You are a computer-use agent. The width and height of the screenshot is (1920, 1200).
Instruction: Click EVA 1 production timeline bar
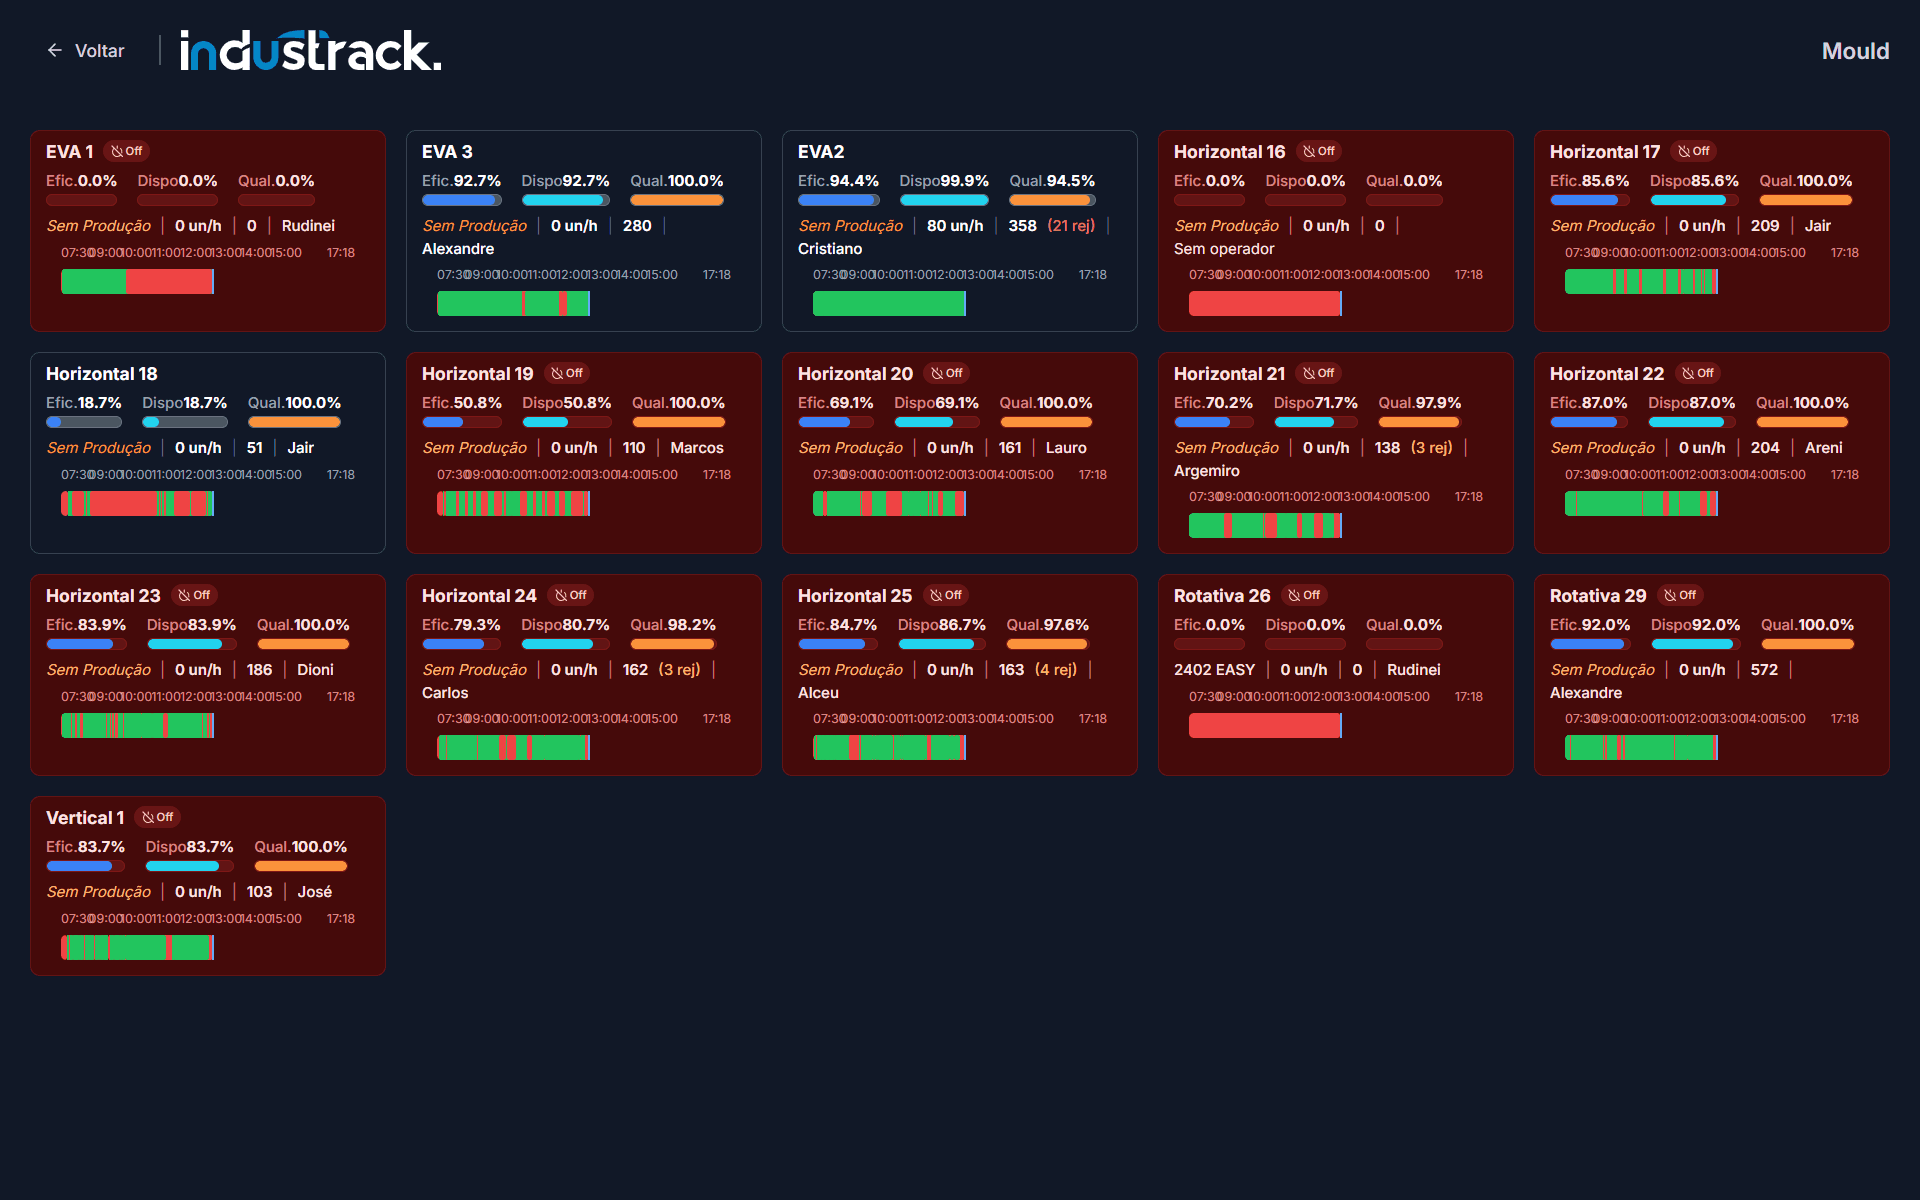pyautogui.click(x=138, y=282)
